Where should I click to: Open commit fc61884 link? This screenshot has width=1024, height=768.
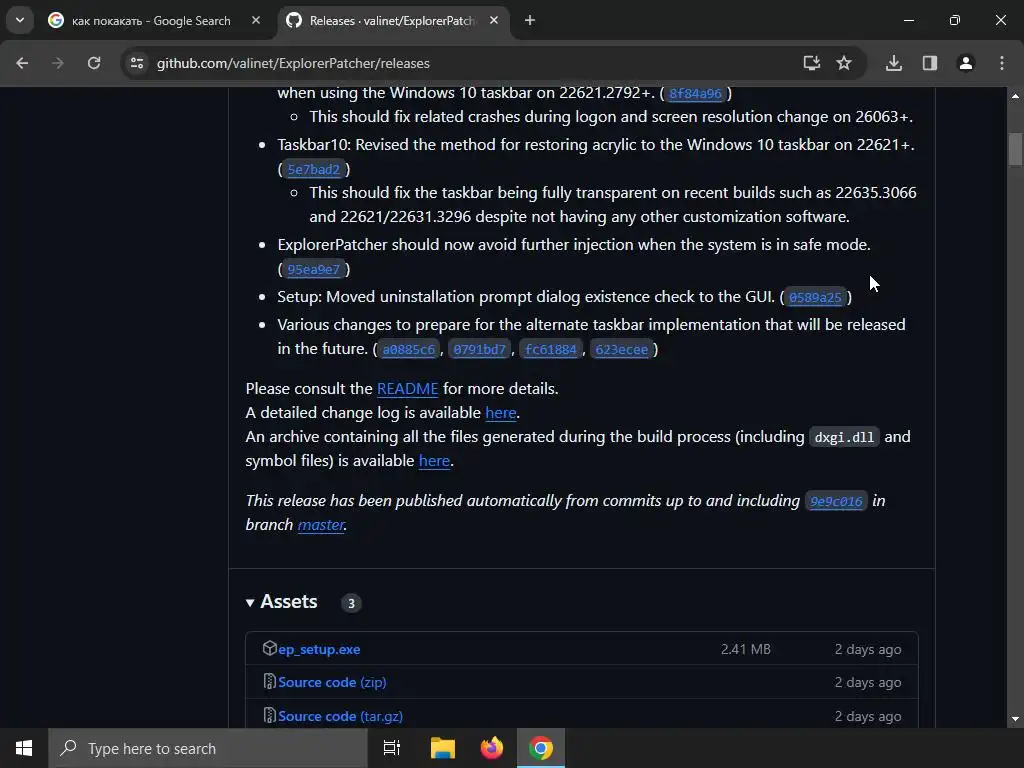551,350
